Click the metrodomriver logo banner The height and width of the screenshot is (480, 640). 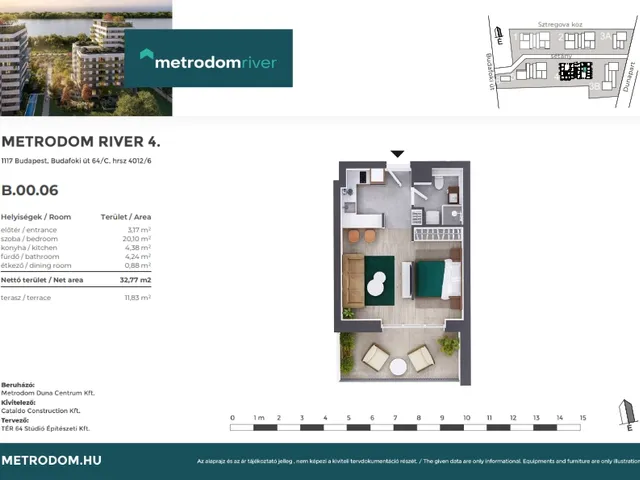point(209,58)
